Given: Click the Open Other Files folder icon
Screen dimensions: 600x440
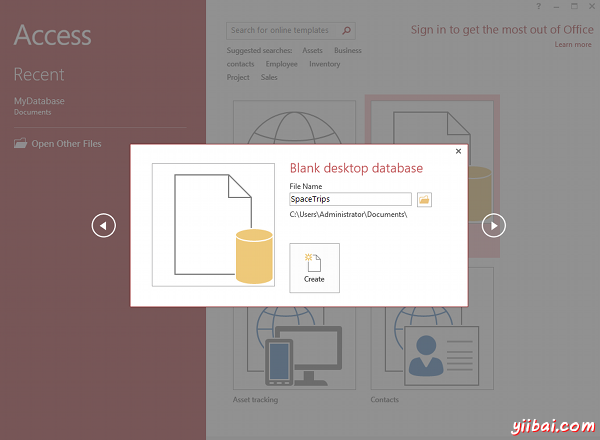Looking at the screenshot, I should [21, 144].
